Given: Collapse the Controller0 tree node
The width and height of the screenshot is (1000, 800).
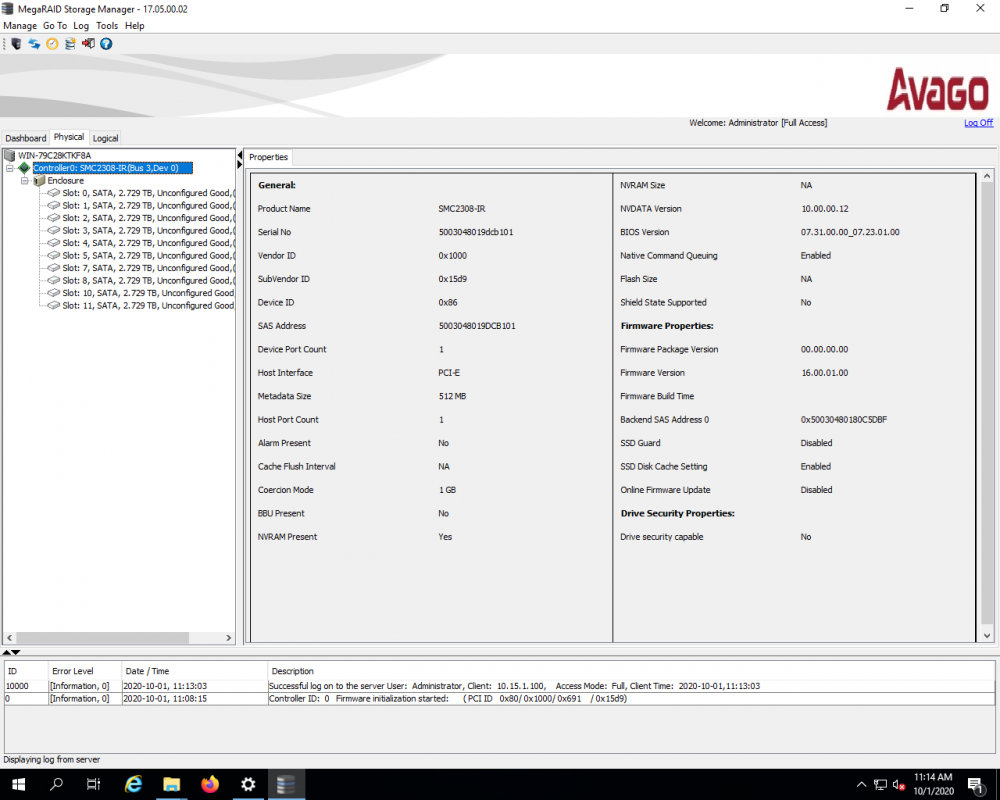Looking at the screenshot, I should [x=10, y=168].
